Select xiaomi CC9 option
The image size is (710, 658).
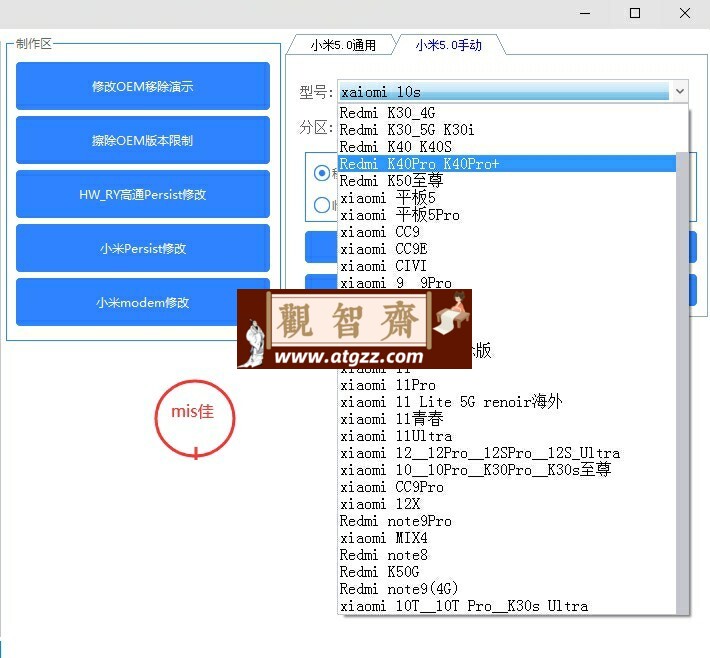[x=507, y=232]
